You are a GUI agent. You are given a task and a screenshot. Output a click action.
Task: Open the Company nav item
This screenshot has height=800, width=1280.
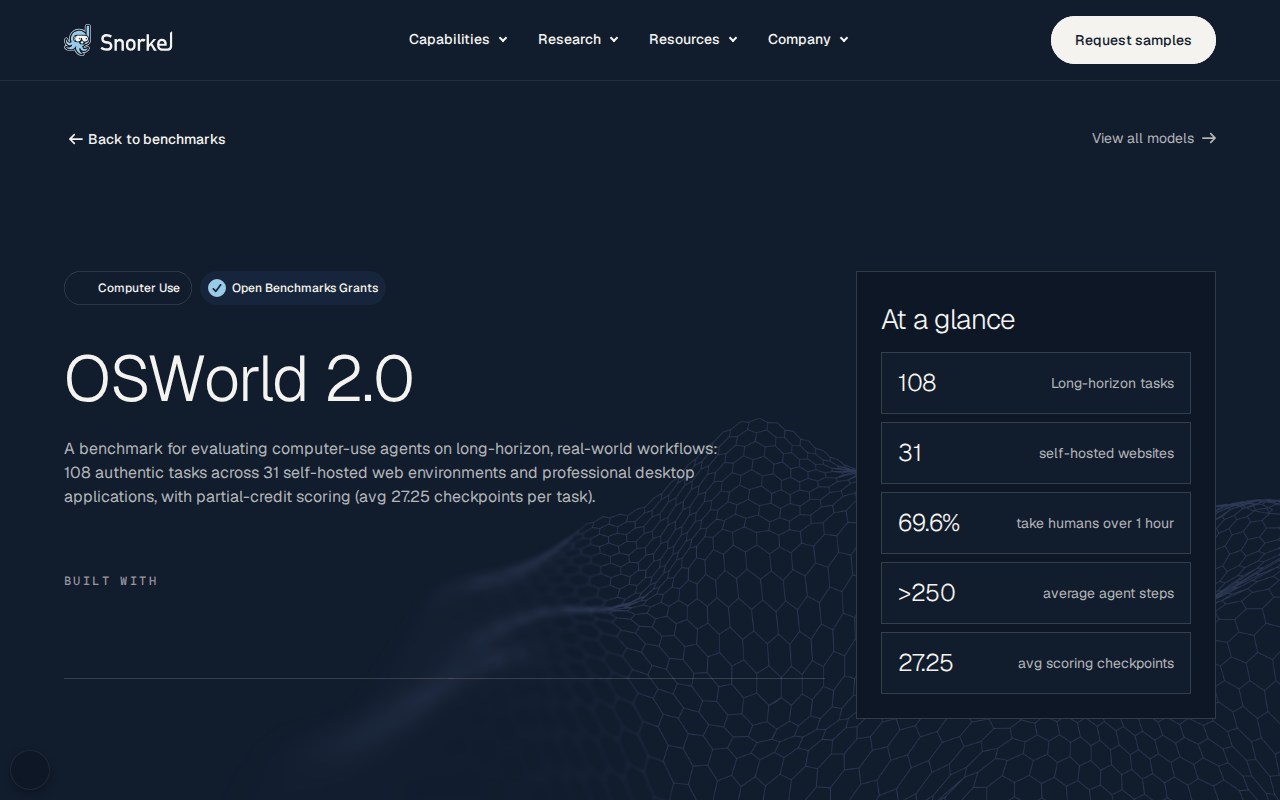coord(799,40)
